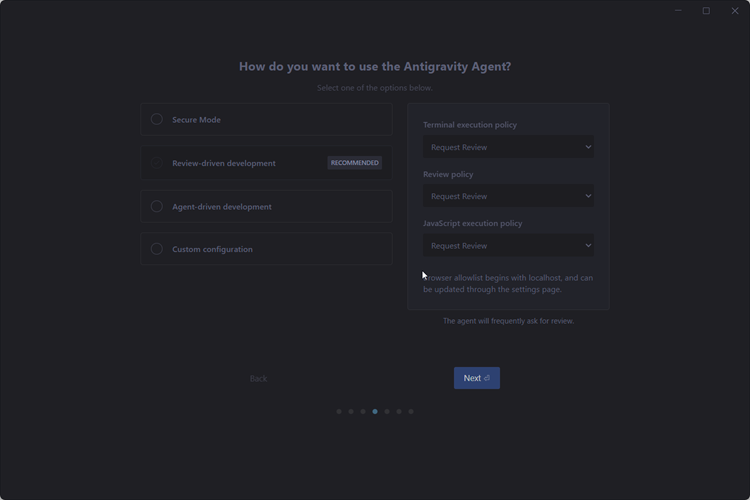Image resolution: width=750 pixels, height=500 pixels.
Task: Open the JavaScript execution policy dropdown
Action: coord(508,245)
